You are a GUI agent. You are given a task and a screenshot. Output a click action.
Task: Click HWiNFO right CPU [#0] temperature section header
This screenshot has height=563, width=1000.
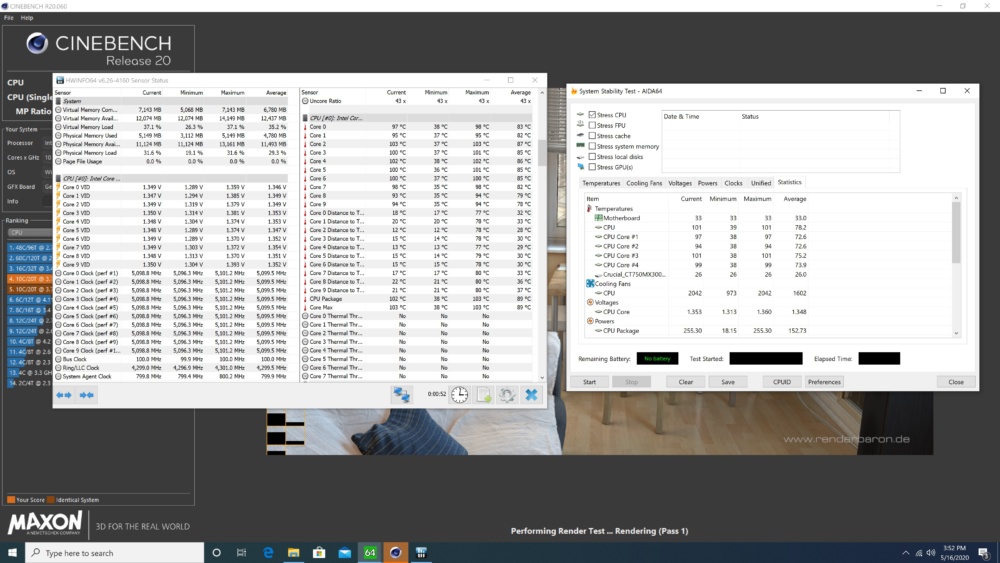click(x=418, y=118)
